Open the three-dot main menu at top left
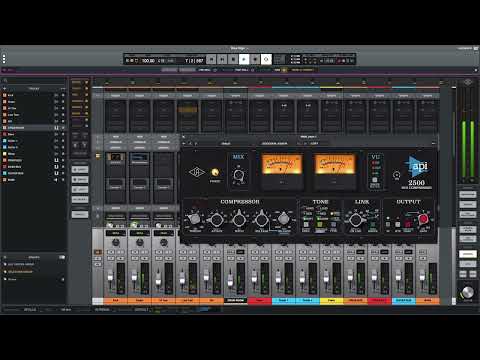This screenshot has height=360, width=480. tap(4, 59)
